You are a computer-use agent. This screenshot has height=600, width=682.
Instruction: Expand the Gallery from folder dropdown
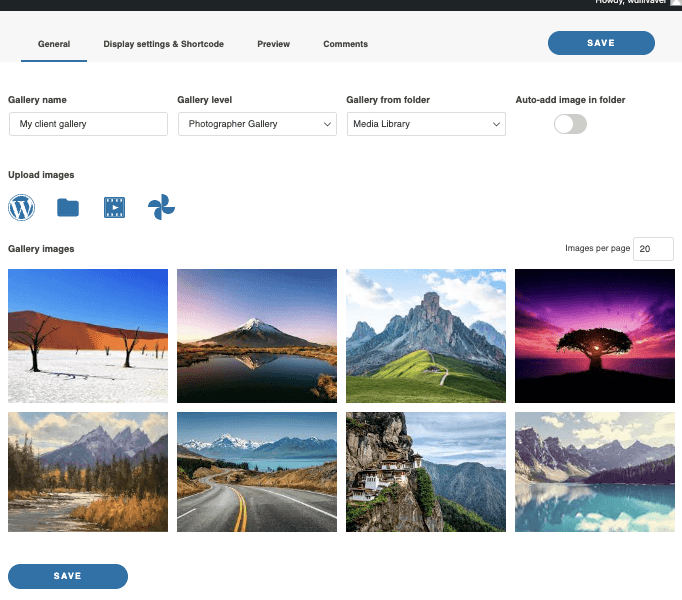[426, 124]
